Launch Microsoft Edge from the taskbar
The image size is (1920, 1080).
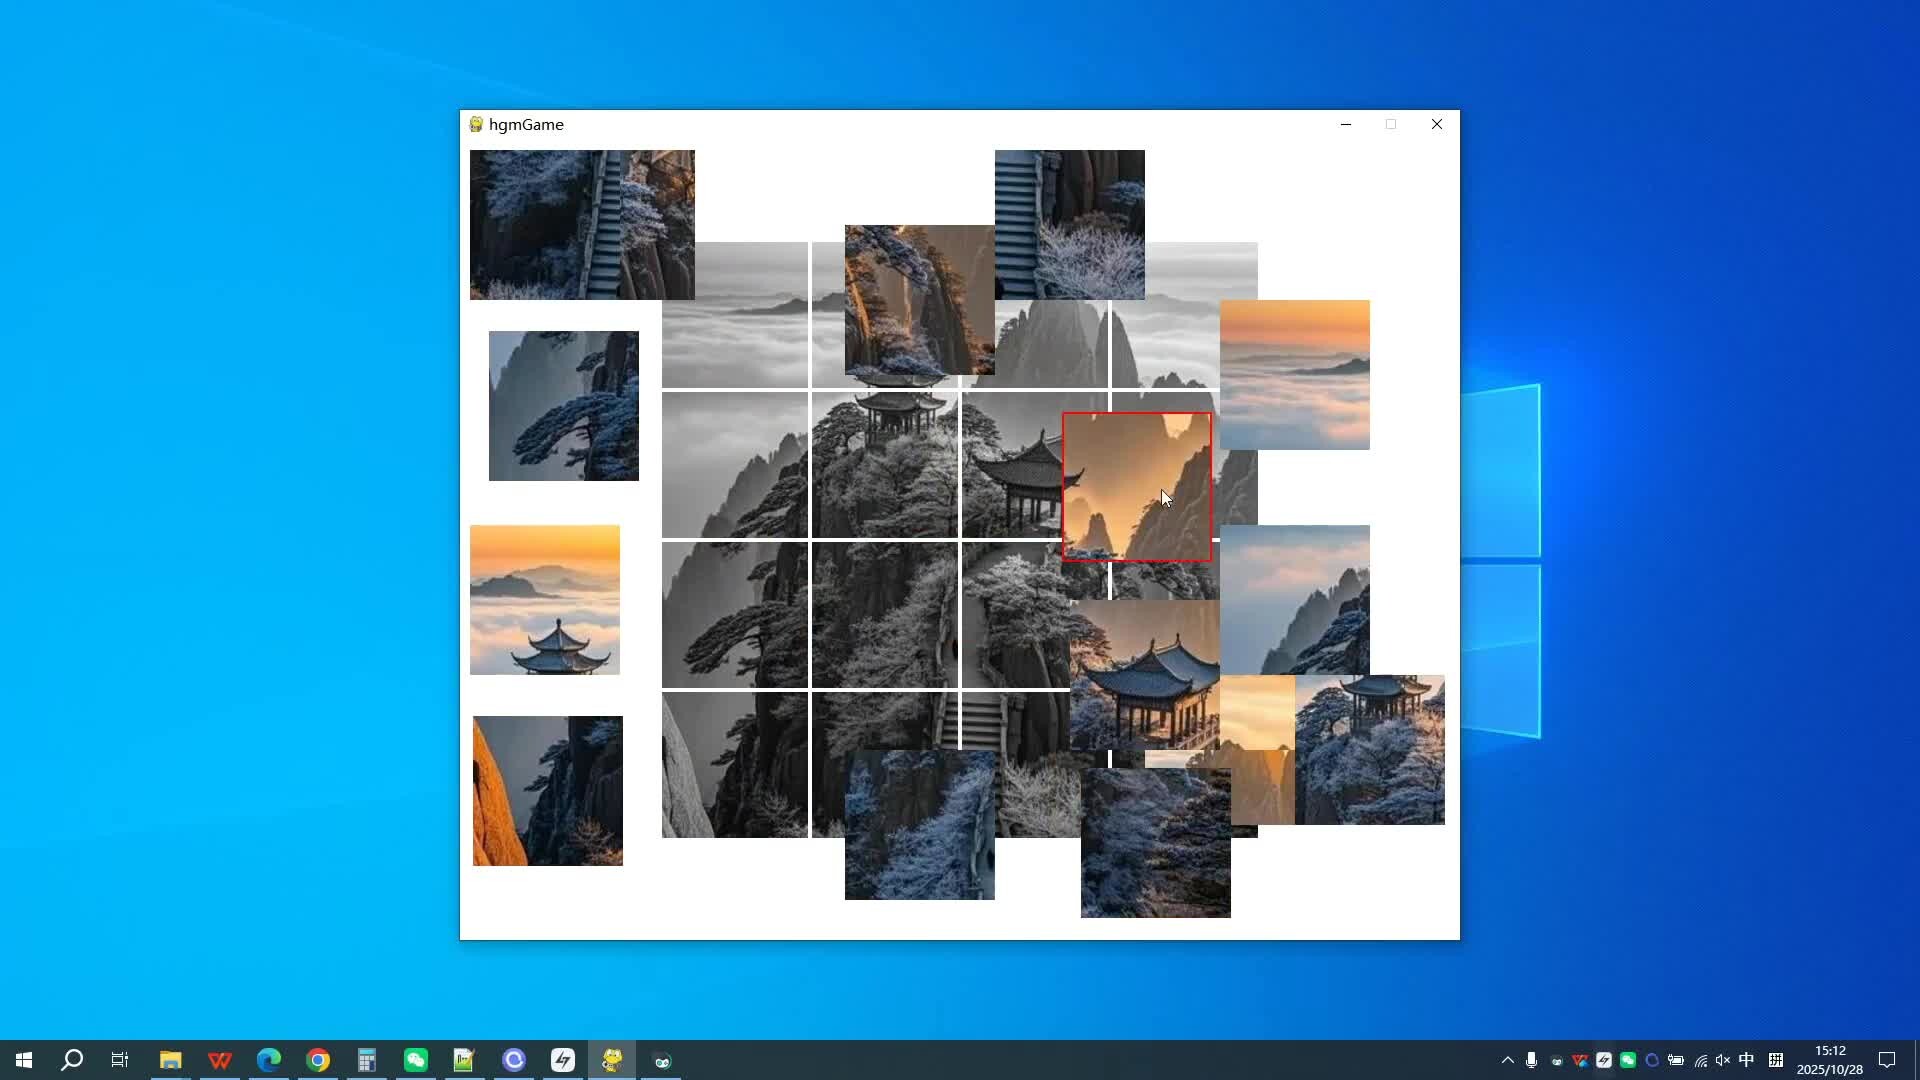click(x=269, y=1060)
